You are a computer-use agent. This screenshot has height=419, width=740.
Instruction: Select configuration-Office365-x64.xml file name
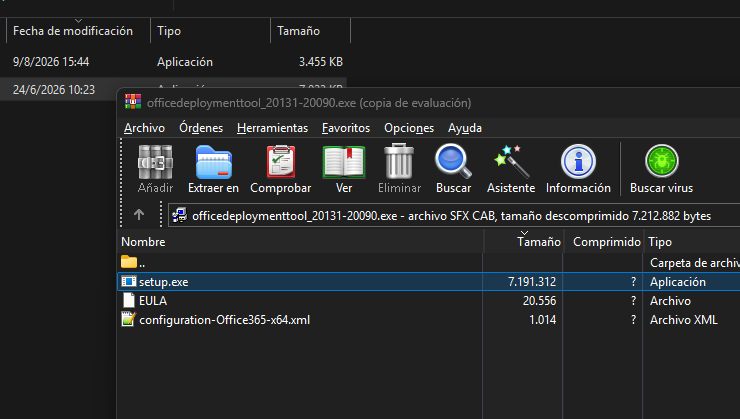tap(225, 319)
